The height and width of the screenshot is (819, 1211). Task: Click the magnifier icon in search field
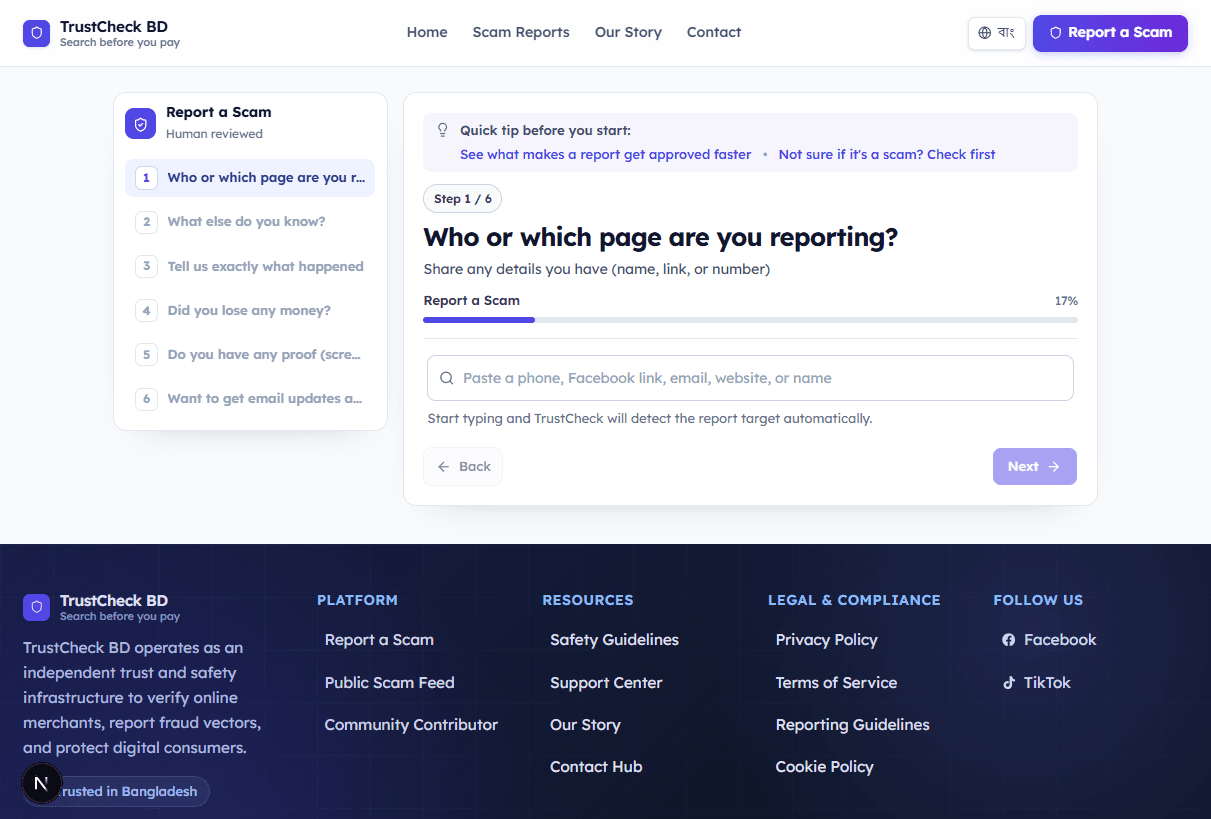pyautogui.click(x=447, y=378)
